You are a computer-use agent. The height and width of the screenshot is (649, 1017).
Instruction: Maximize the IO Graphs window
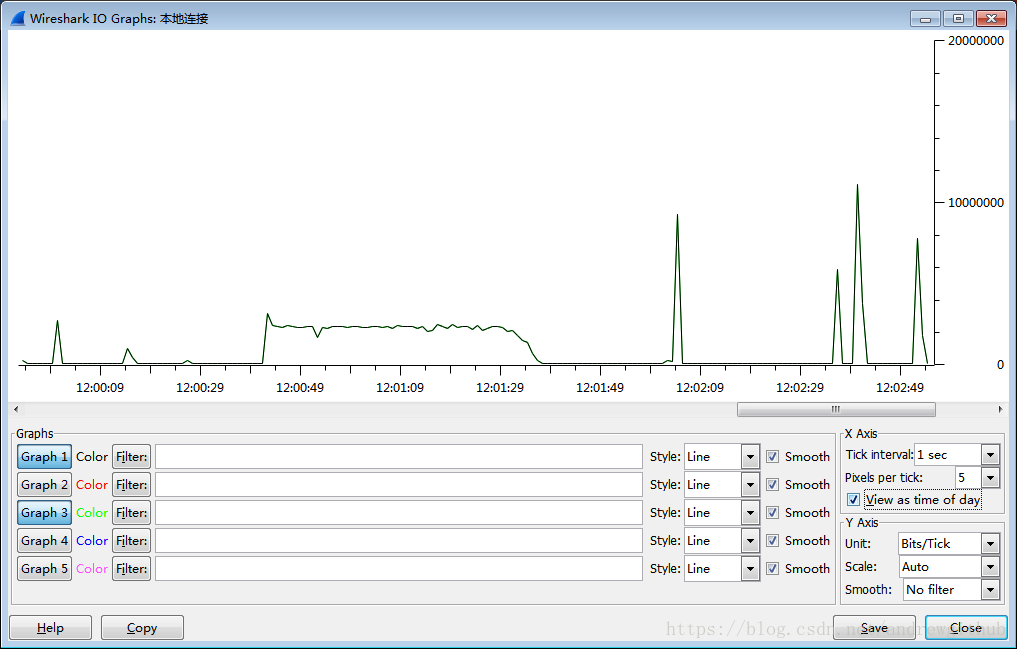tap(959, 19)
